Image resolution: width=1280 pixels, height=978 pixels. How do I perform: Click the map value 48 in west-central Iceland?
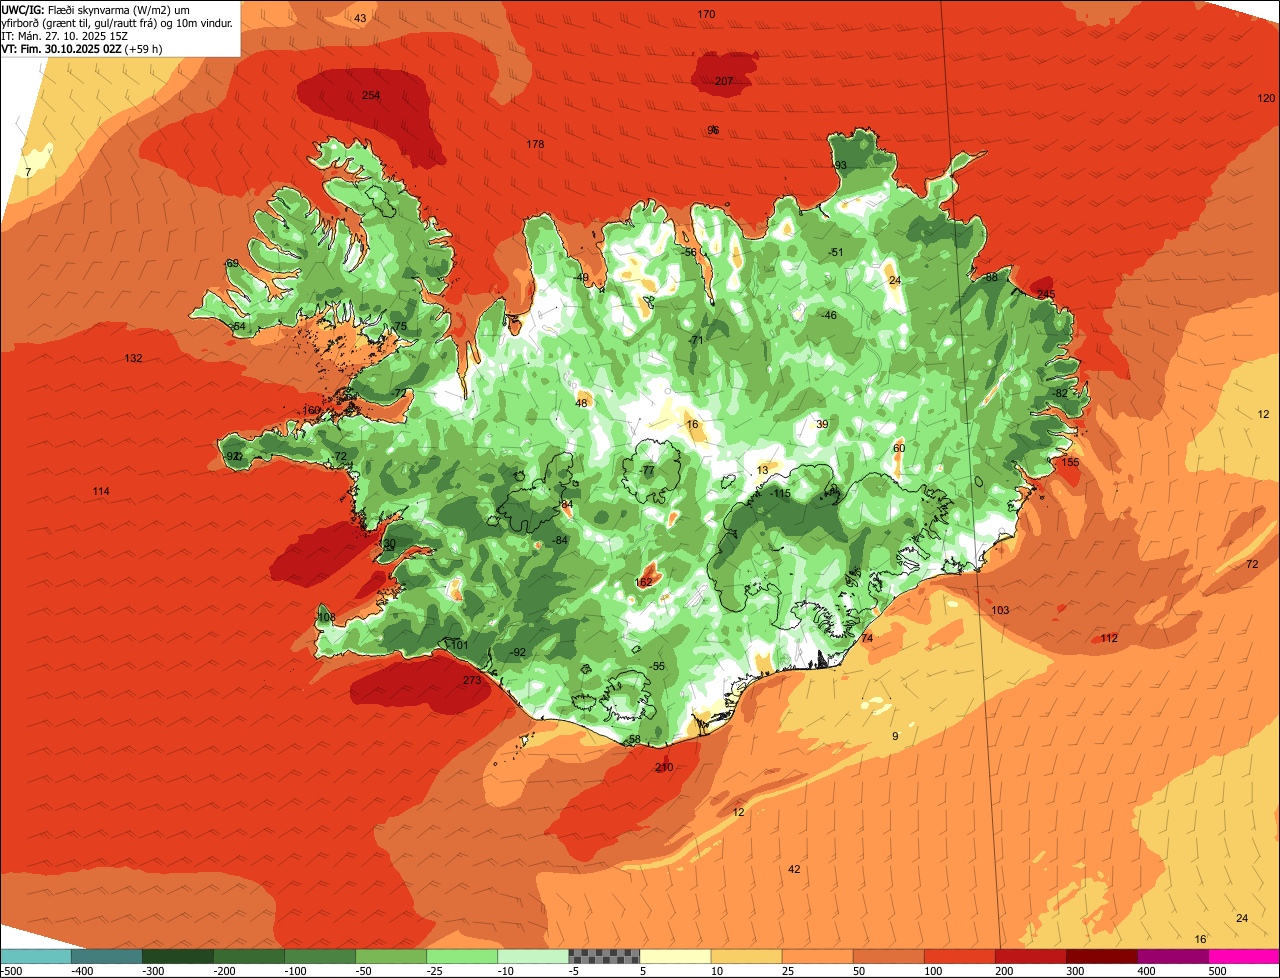(x=582, y=403)
